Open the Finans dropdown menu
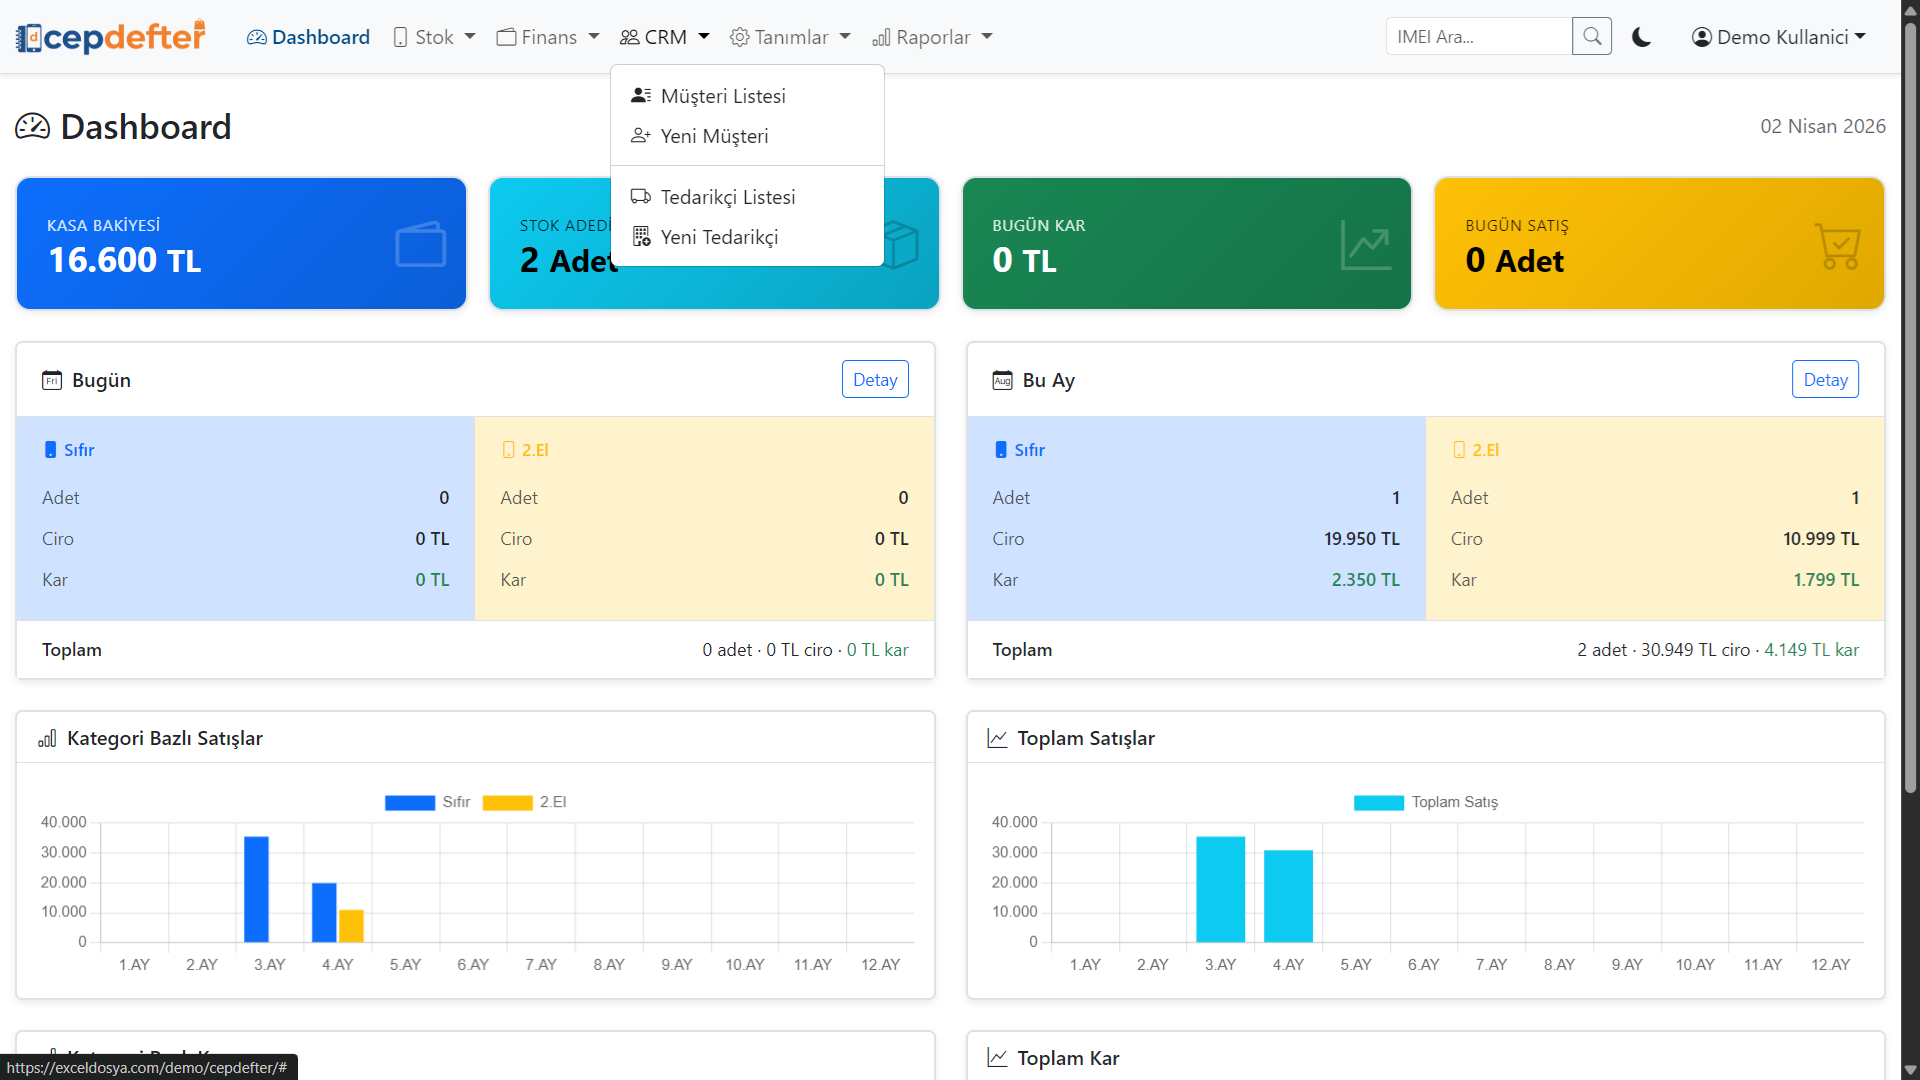Viewport: 1920px width, 1080px height. click(x=548, y=37)
